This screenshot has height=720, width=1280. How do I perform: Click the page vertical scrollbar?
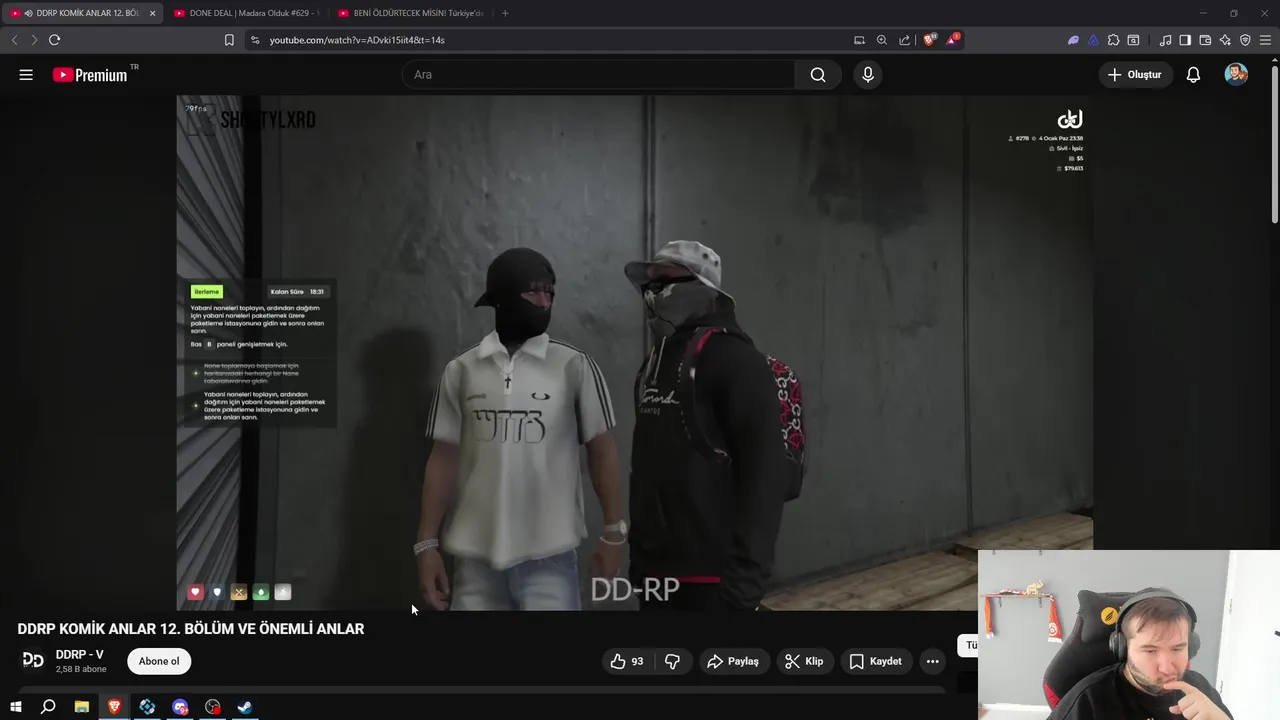coord(1274,145)
